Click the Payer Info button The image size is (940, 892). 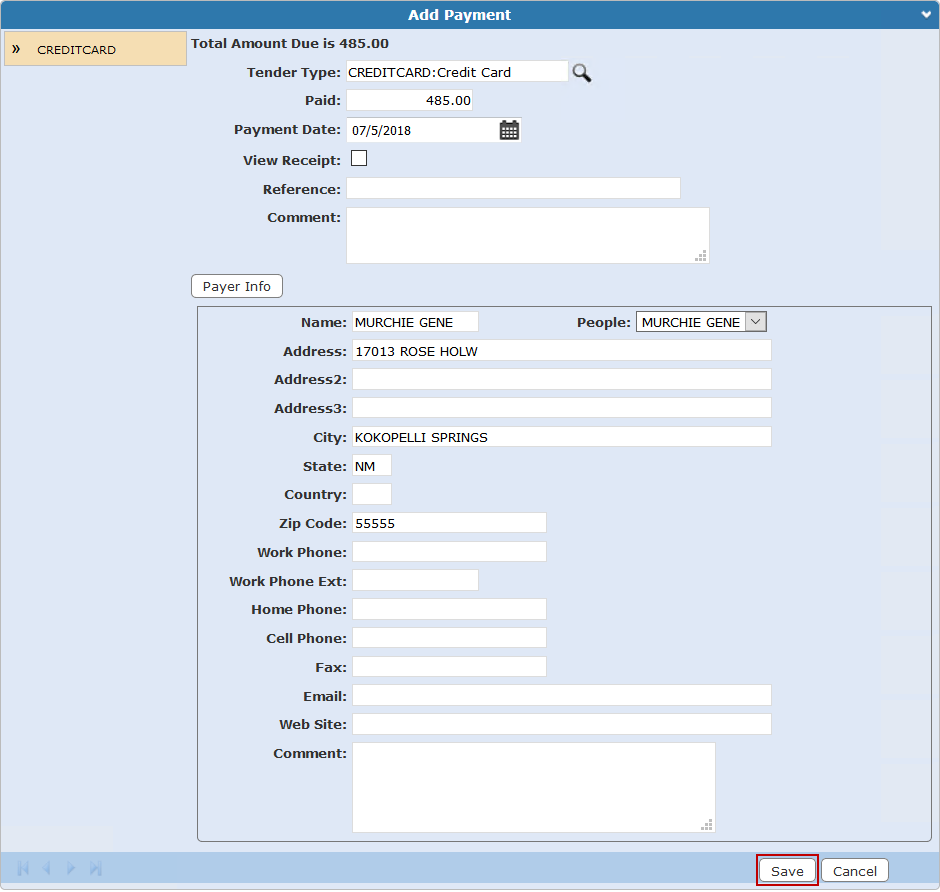(x=237, y=286)
